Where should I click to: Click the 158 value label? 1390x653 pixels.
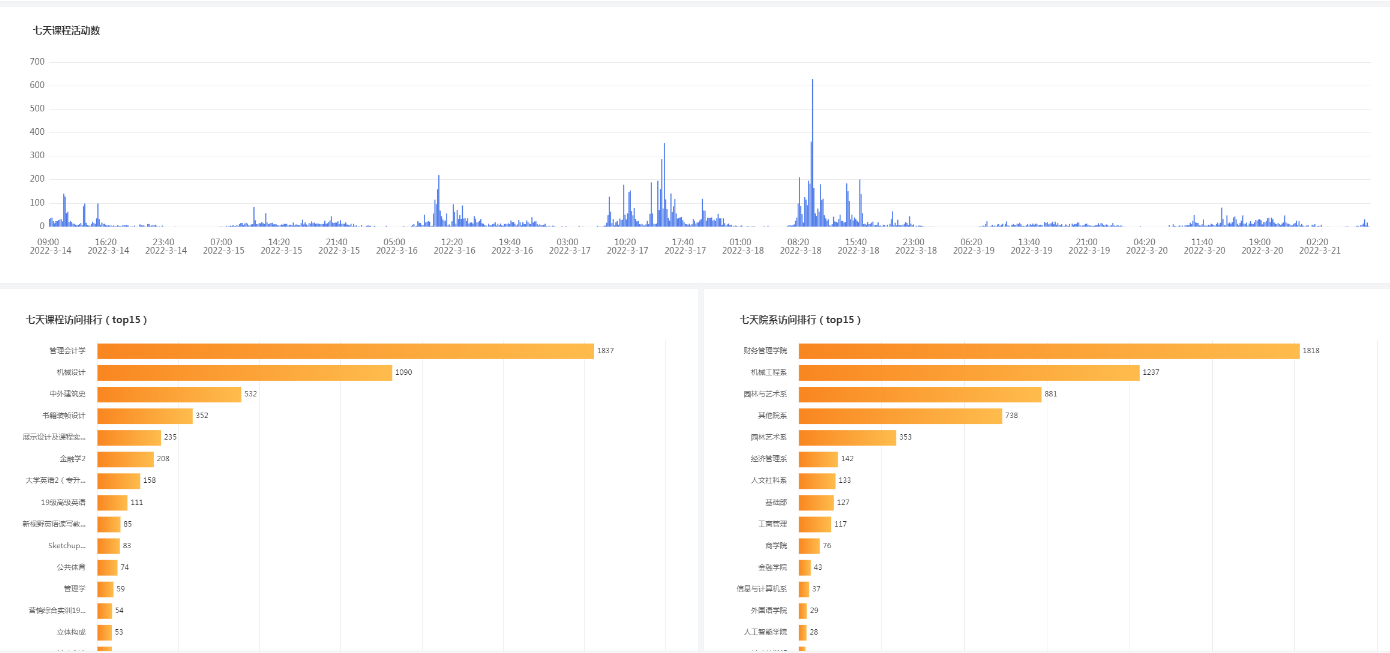tap(149, 481)
